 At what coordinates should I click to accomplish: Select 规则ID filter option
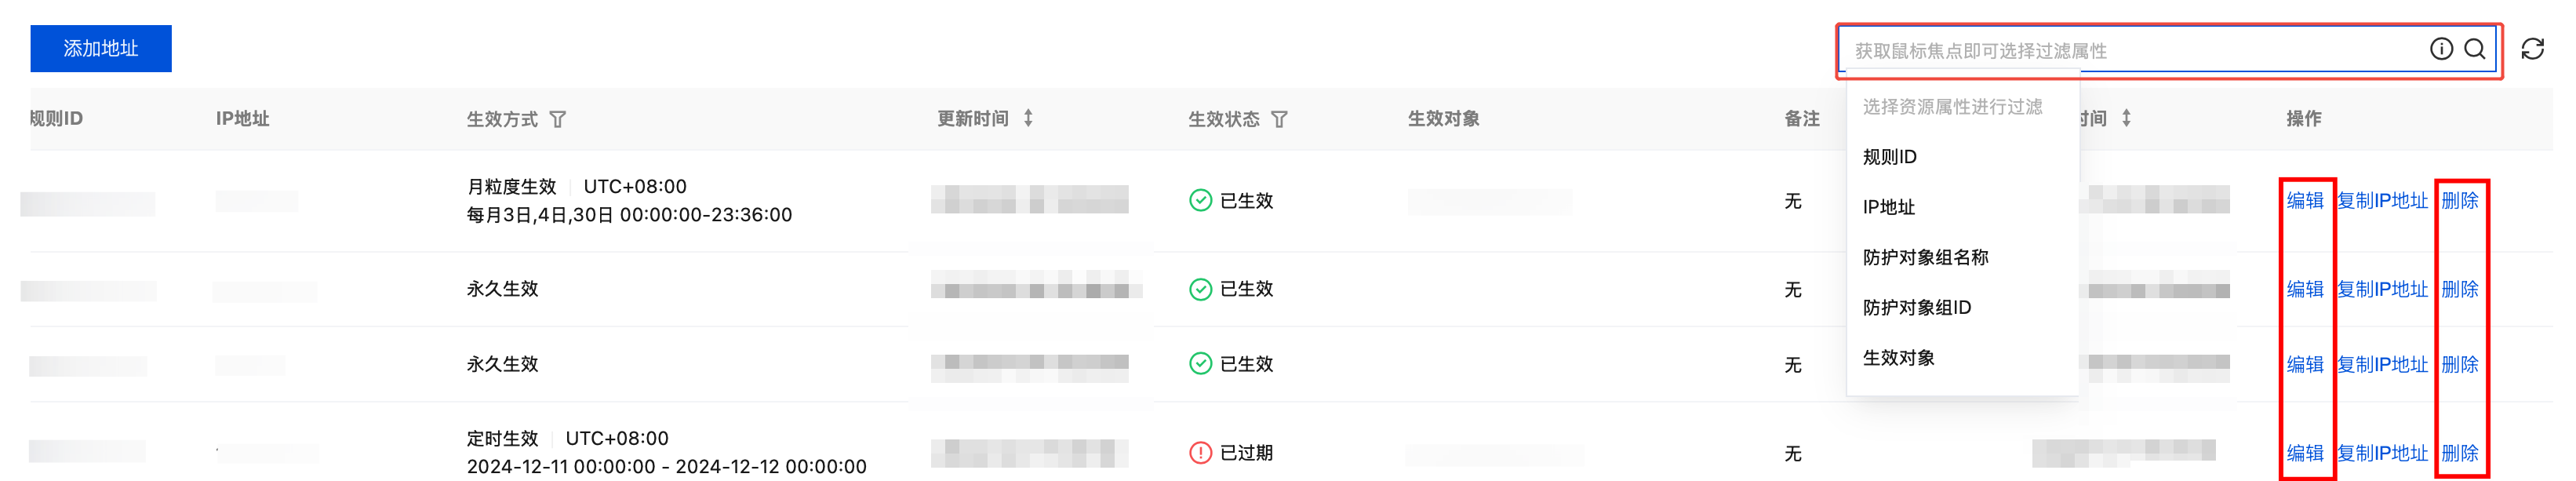click(x=1889, y=157)
